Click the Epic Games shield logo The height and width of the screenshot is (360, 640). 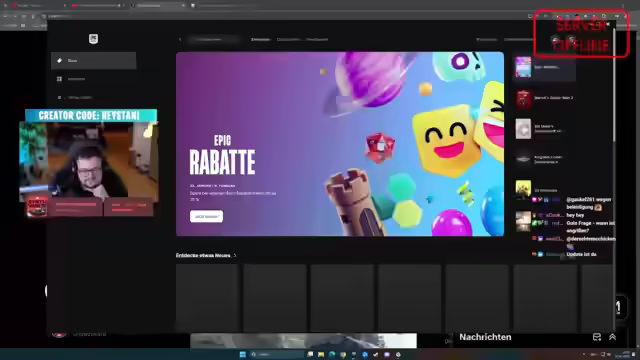(93, 39)
